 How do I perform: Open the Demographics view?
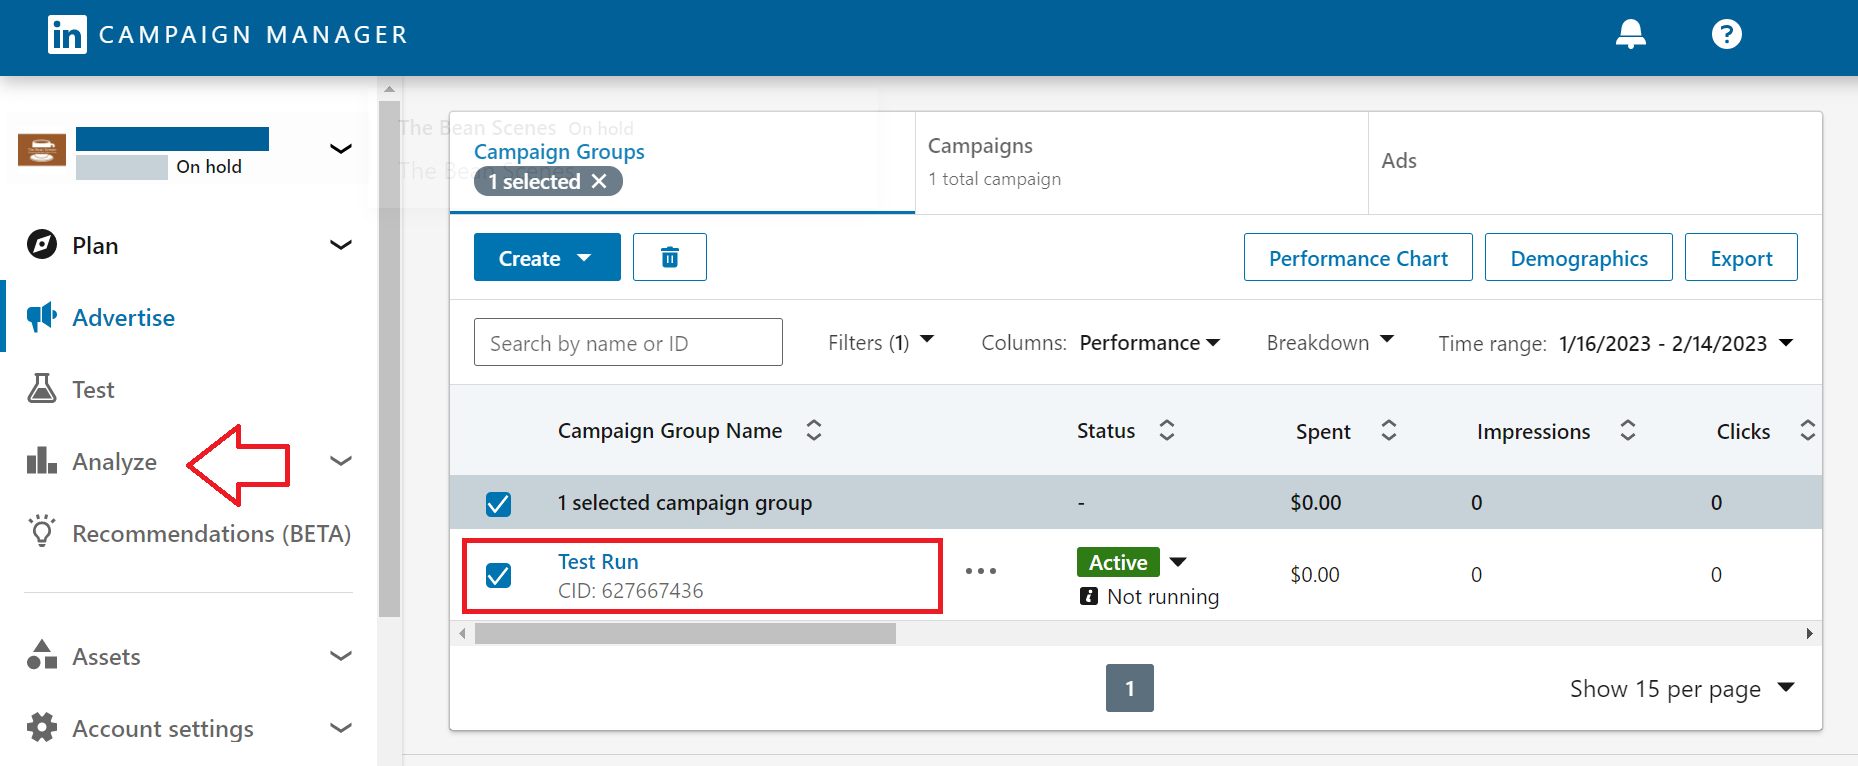pyautogui.click(x=1579, y=257)
